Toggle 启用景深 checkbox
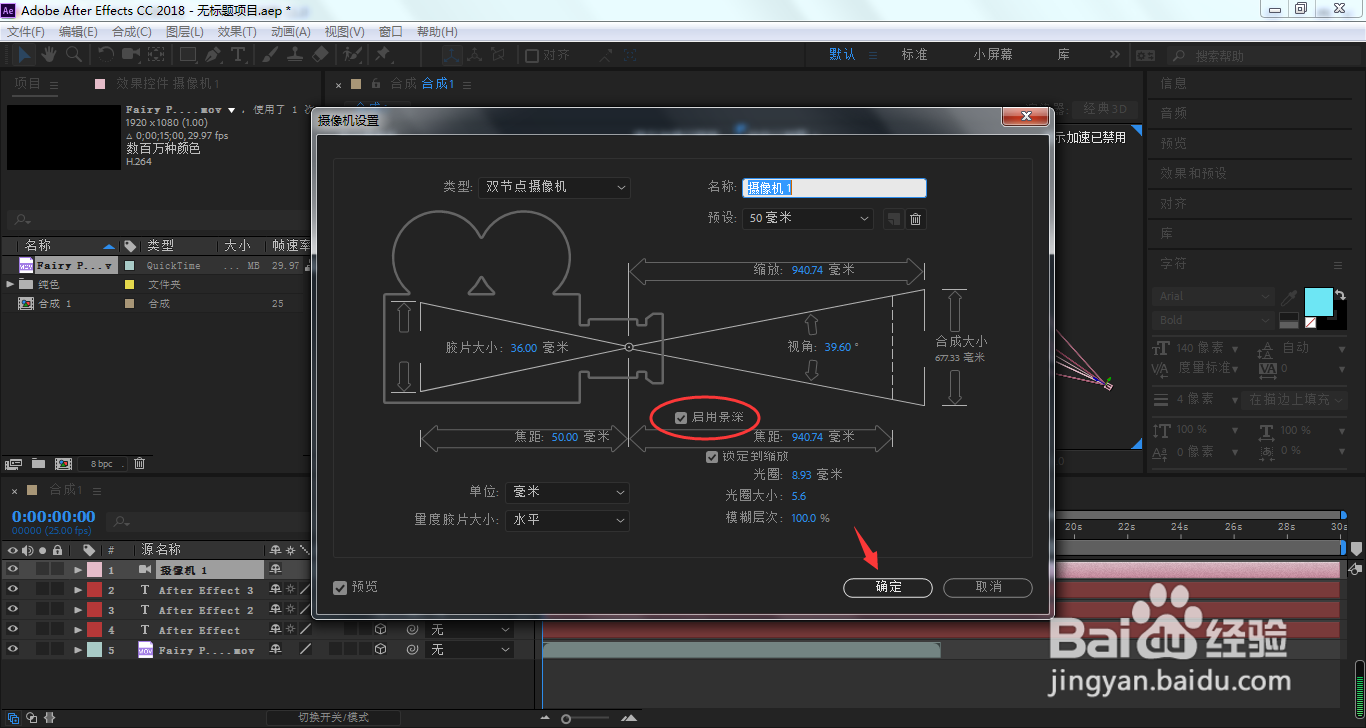Viewport: 1366px width, 728px height. click(x=681, y=417)
